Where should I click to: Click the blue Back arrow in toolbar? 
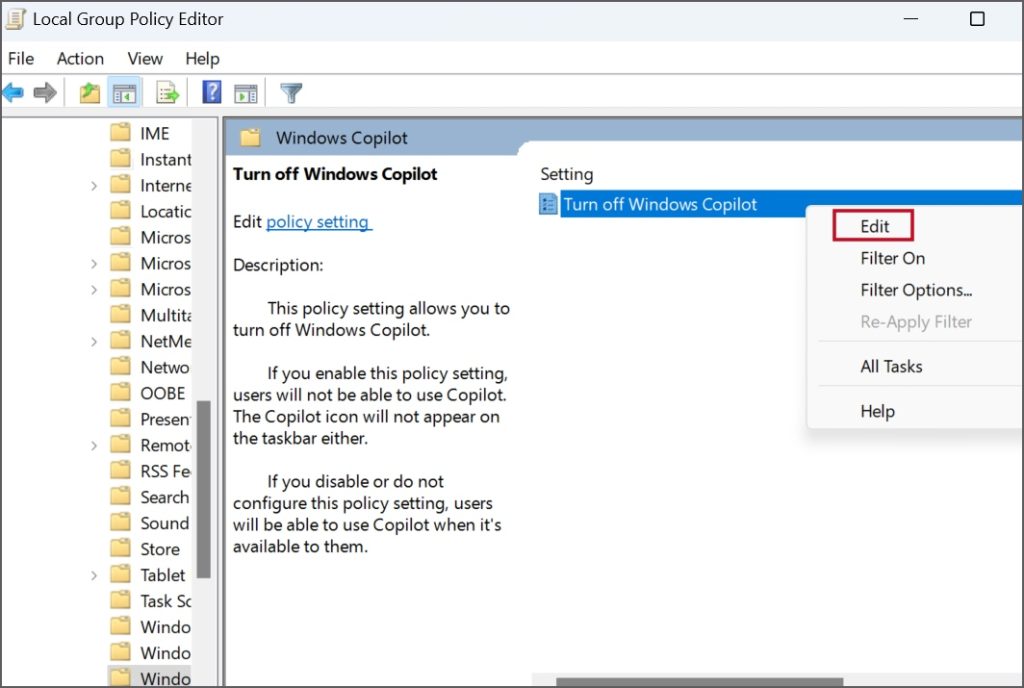[13, 93]
